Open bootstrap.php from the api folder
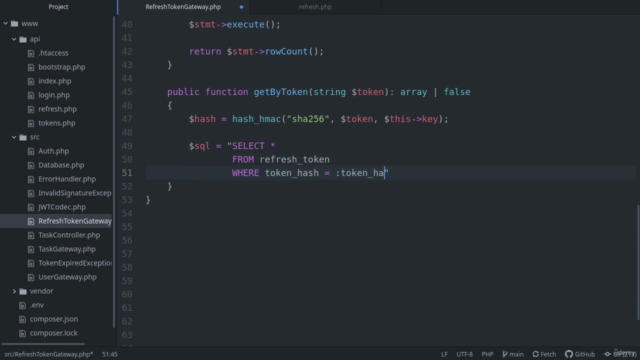Image resolution: width=640 pixels, height=360 pixels. pyautogui.click(x=62, y=67)
